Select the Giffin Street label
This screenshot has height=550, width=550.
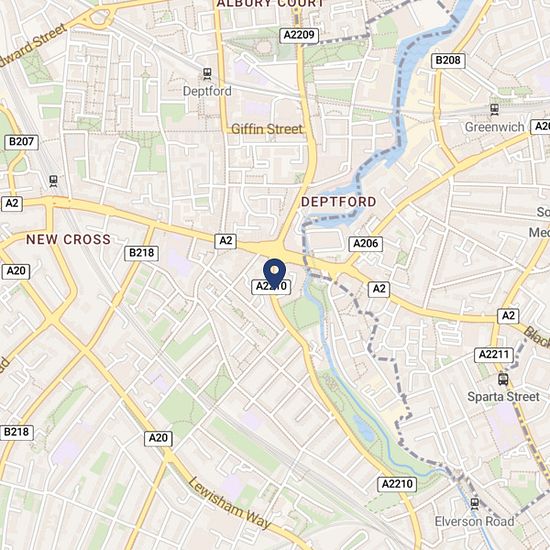click(x=267, y=129)
